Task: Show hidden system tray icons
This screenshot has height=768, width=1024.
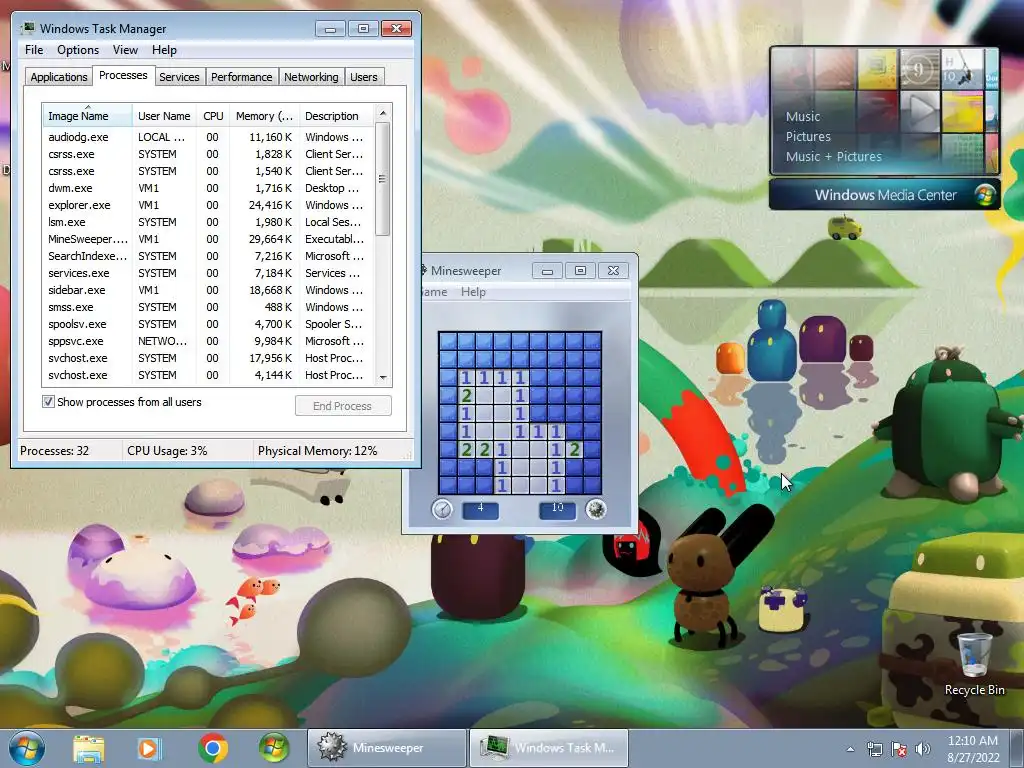Action: coord(850,749)
